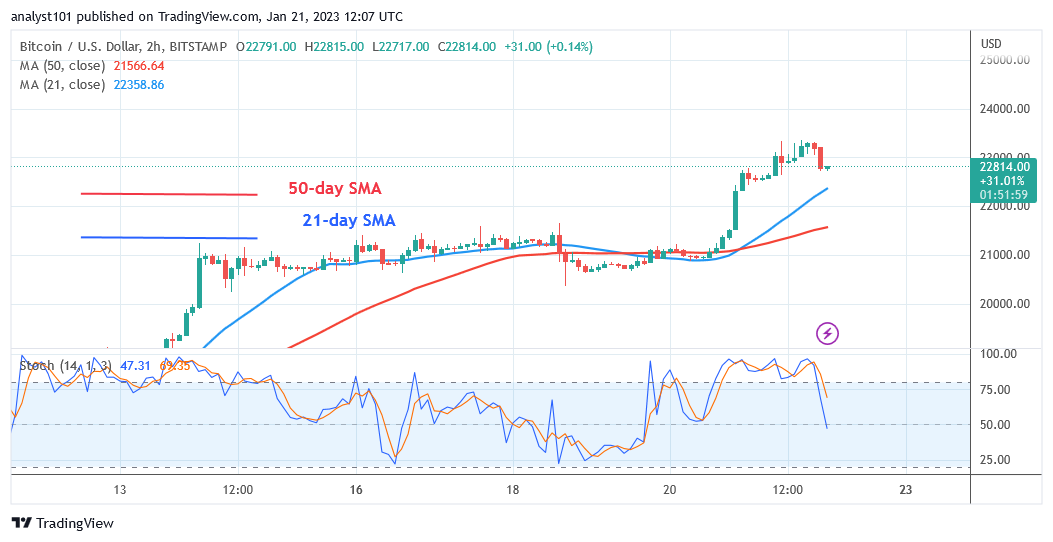This screenshot has width=1053, height=542.
Task: Click the 25.00 stochastic axis label
Action: pyautogui.click(x=997, y=460)
